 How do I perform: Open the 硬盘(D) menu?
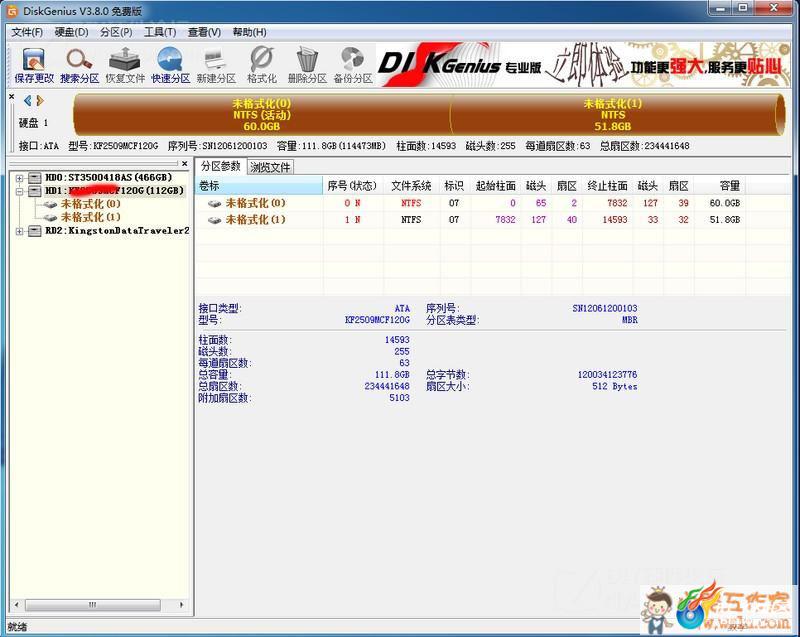(x=71, y=32)
